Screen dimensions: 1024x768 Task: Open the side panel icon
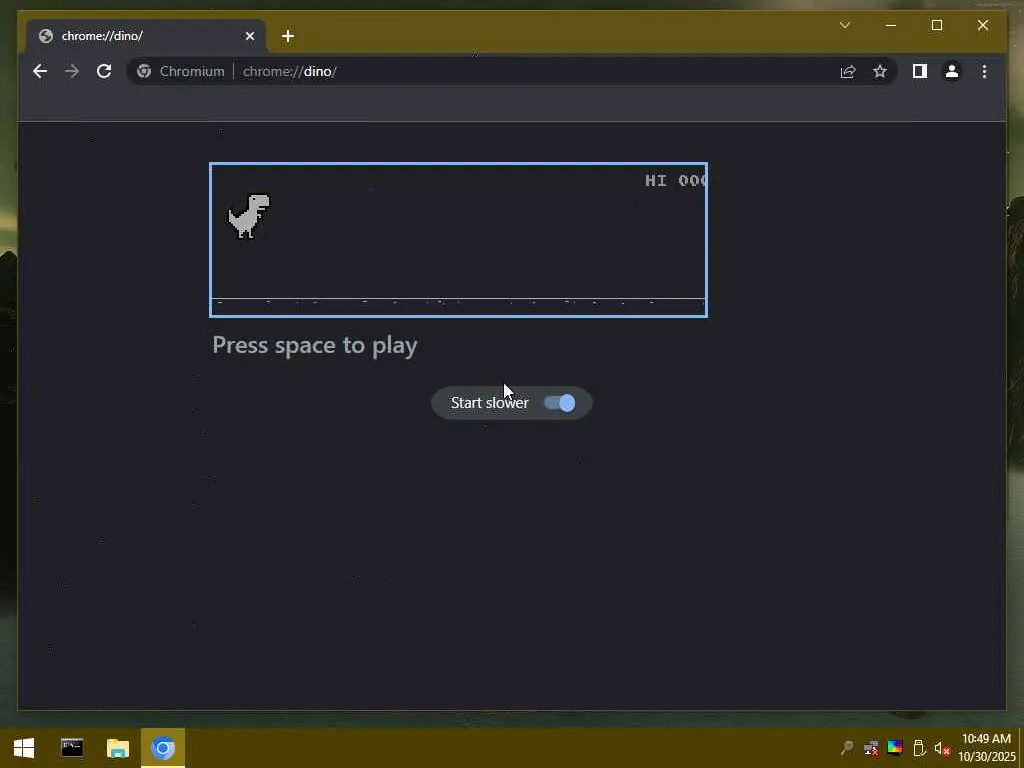coord(920,71)
